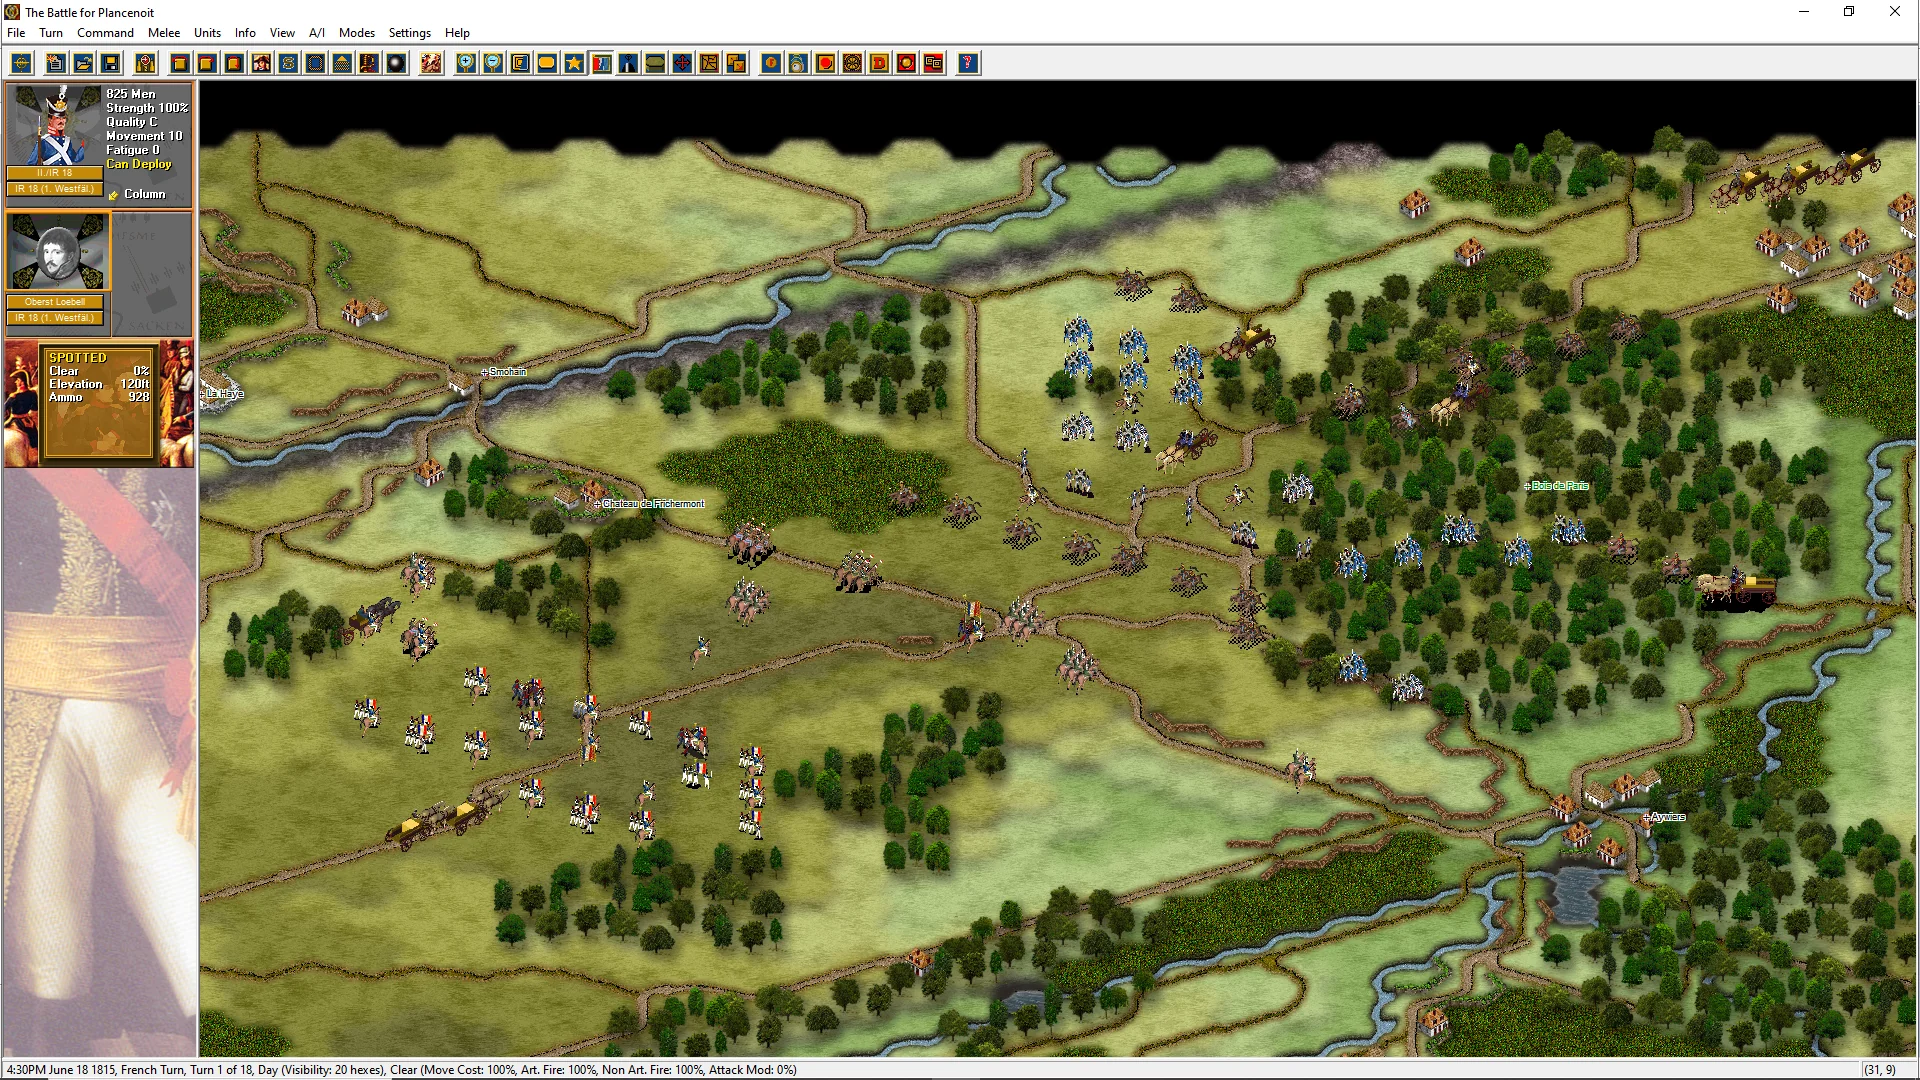Open the Modes menu
This screenshot has width=1920, height=1080.
tap(356, 33)
